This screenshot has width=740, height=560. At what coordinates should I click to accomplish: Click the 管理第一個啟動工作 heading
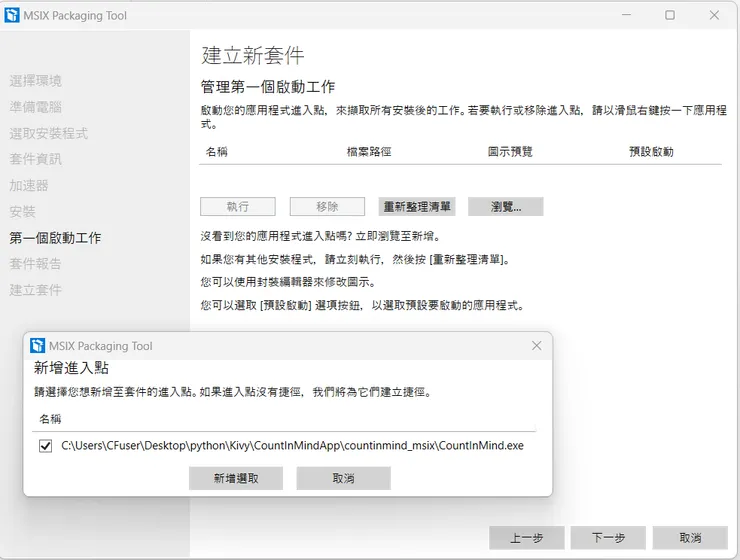click(268, 87)
